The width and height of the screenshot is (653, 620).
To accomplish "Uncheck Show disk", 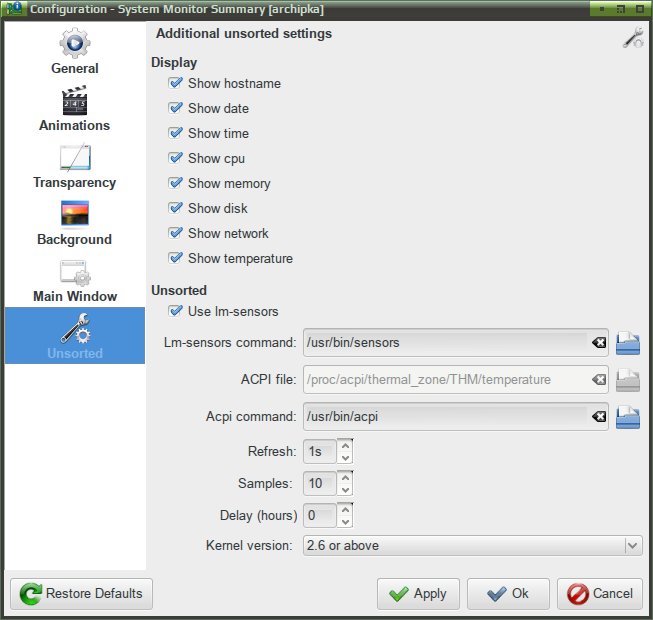I will coord(175,208).
